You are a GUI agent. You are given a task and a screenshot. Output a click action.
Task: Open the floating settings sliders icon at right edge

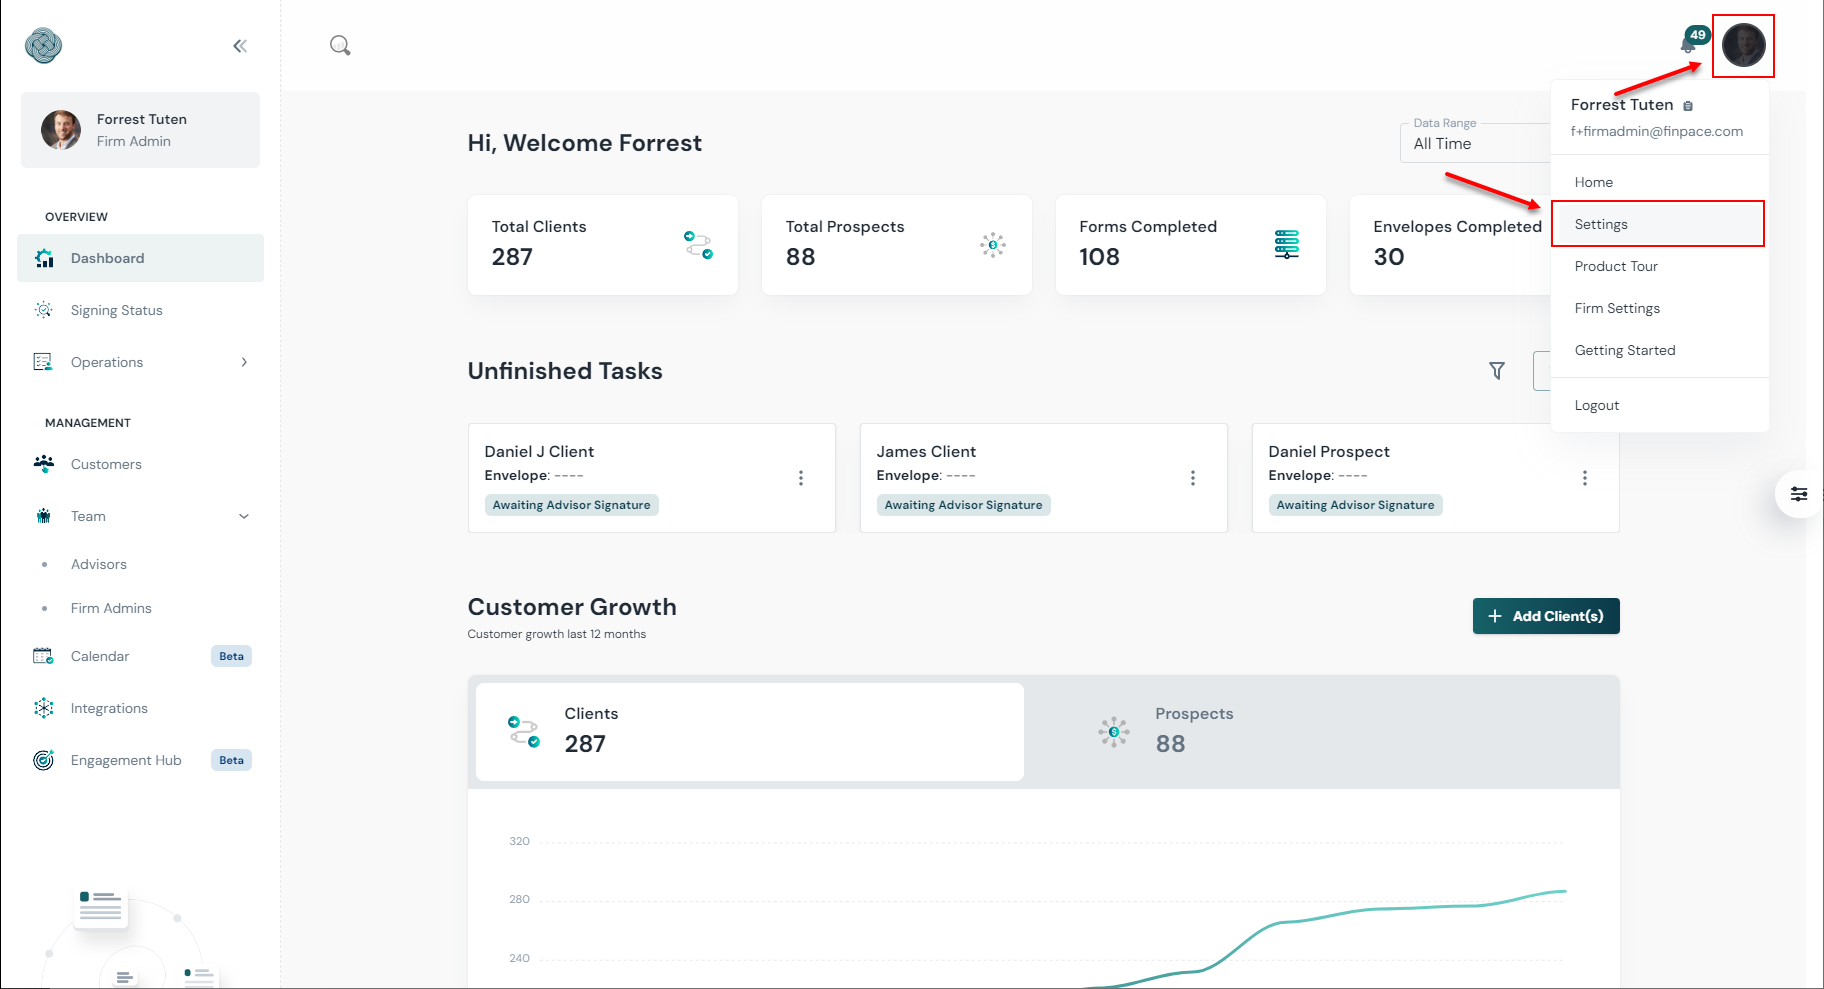coord(1799,494)
